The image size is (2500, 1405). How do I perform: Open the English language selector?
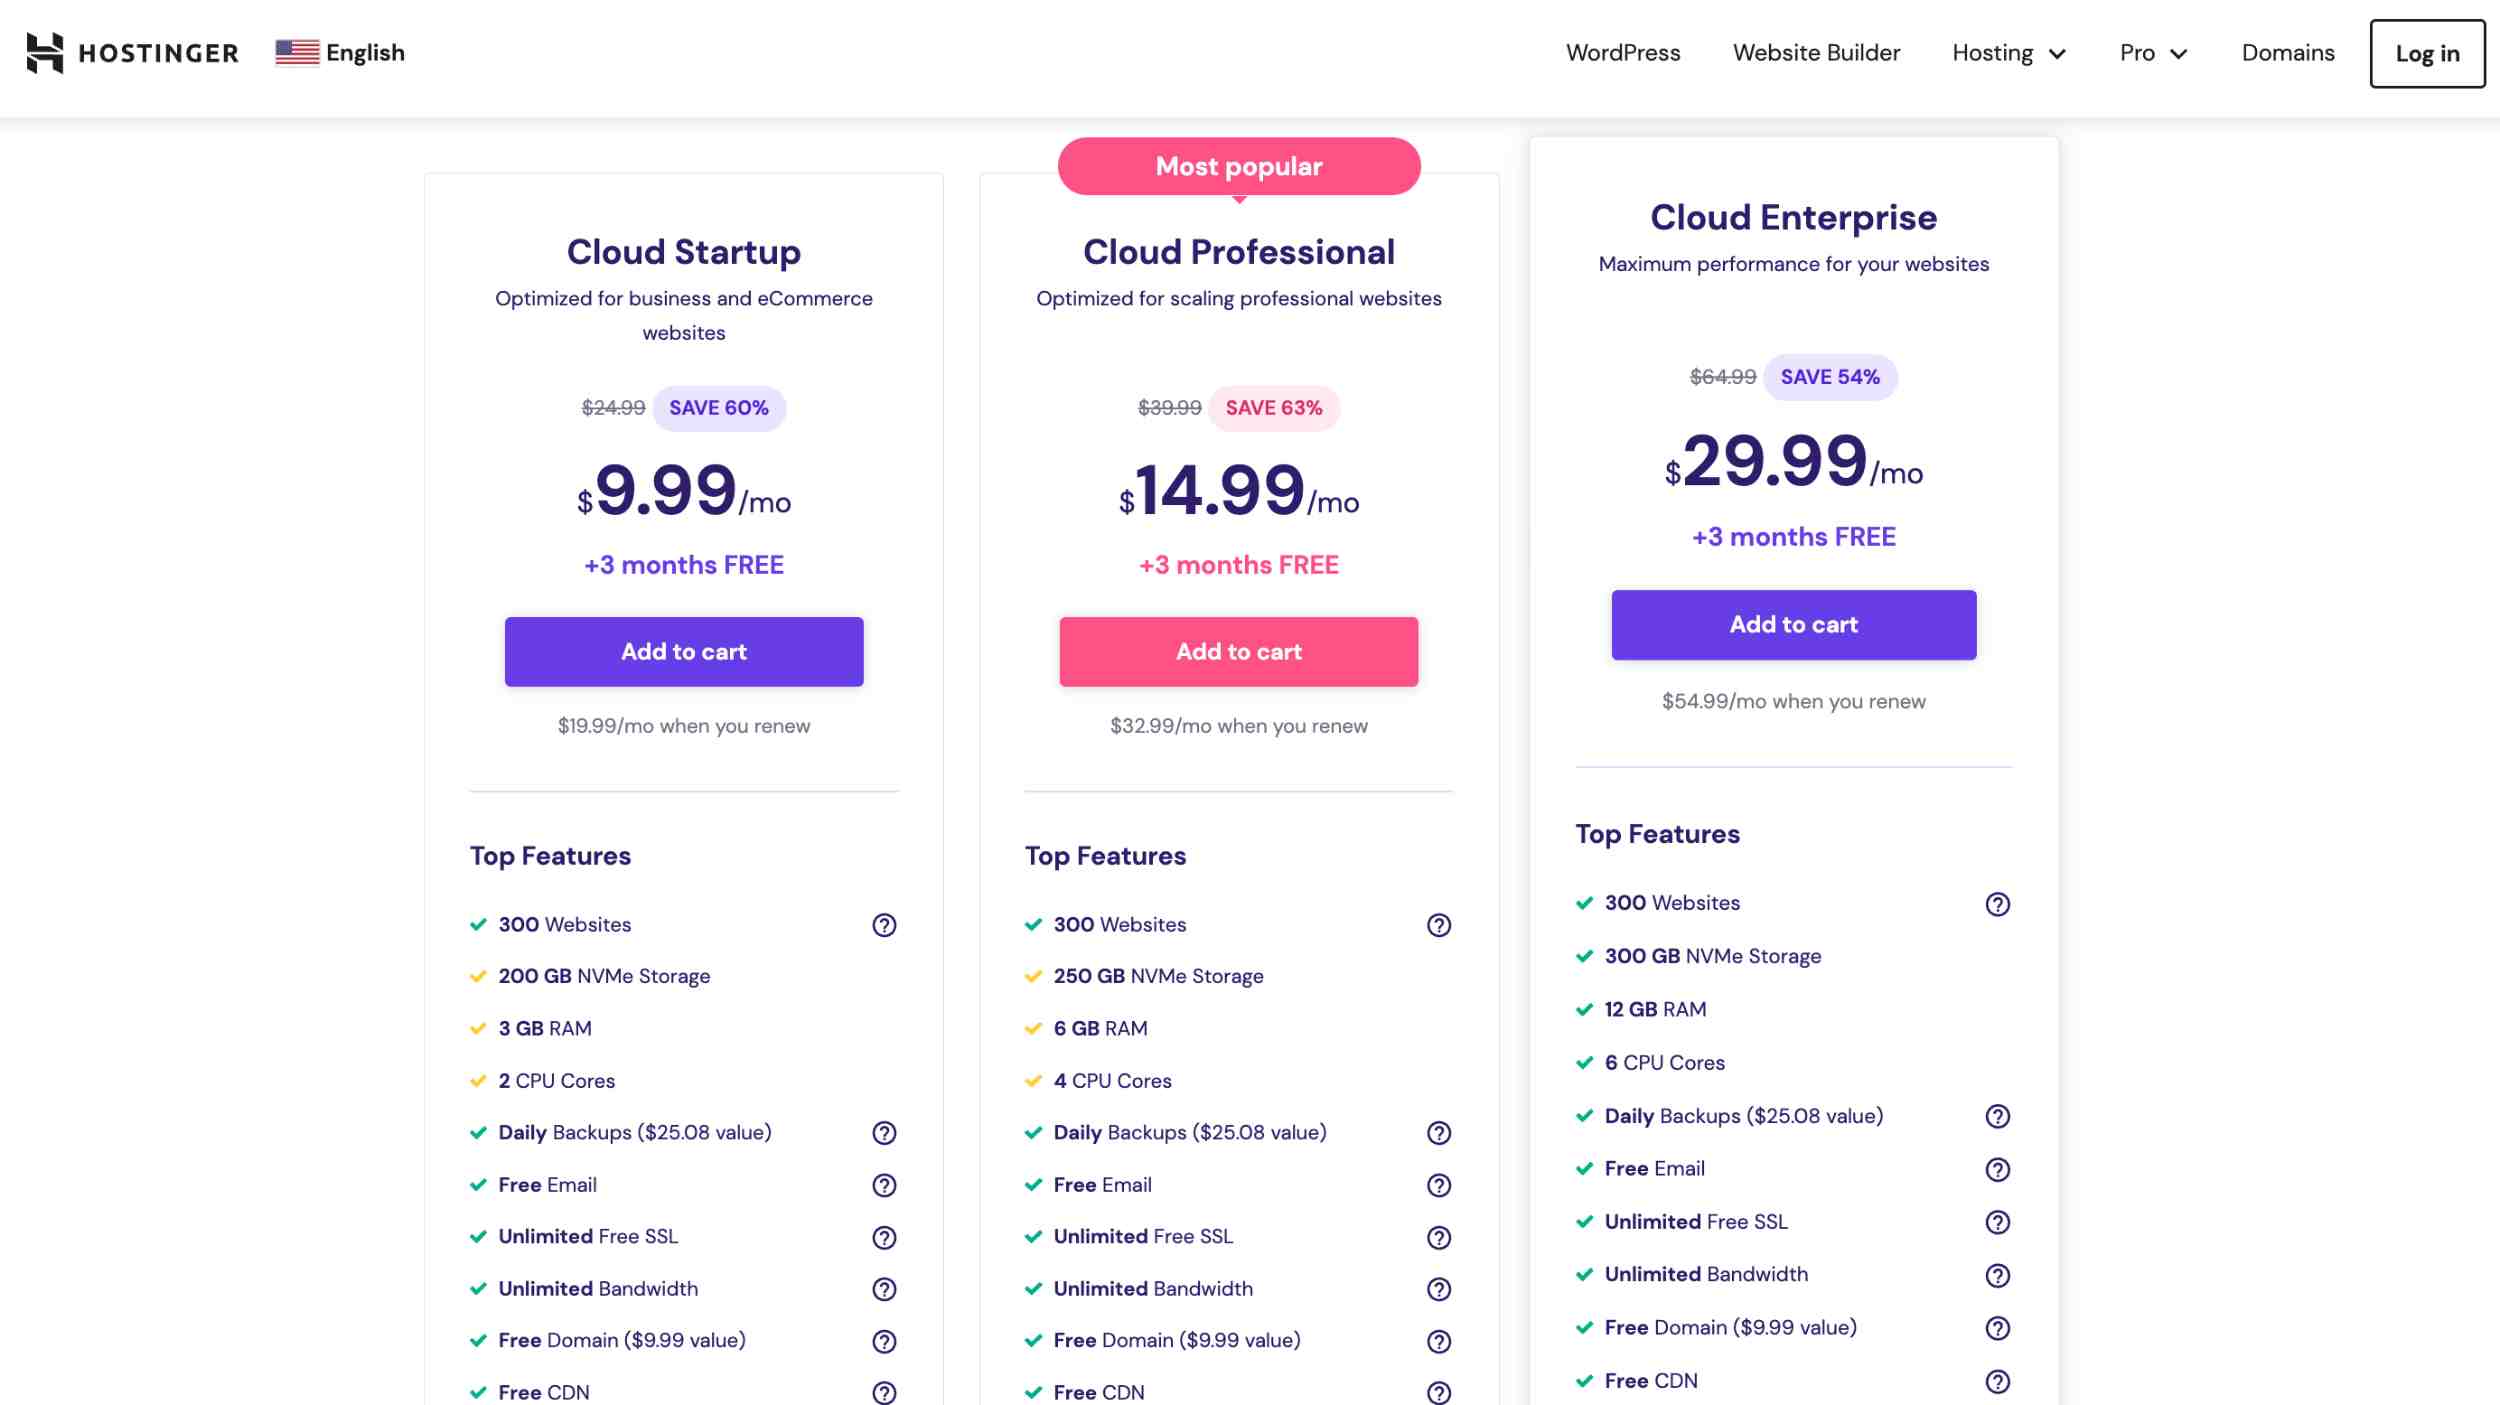pos(341,53)
